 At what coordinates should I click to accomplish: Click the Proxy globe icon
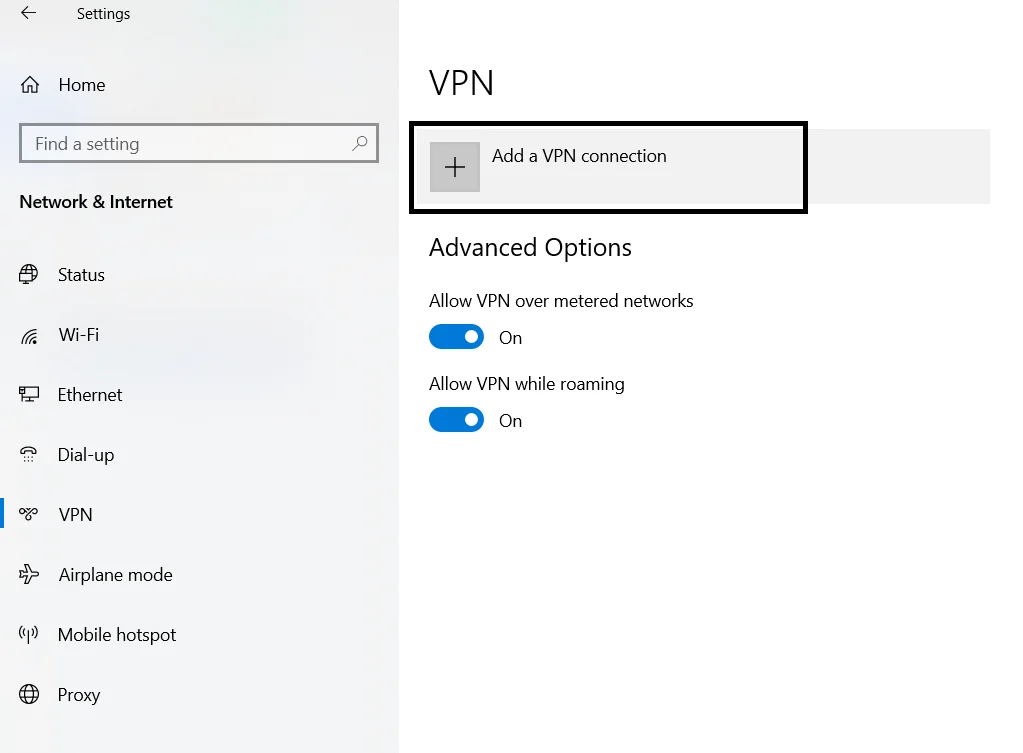(29, 694)
